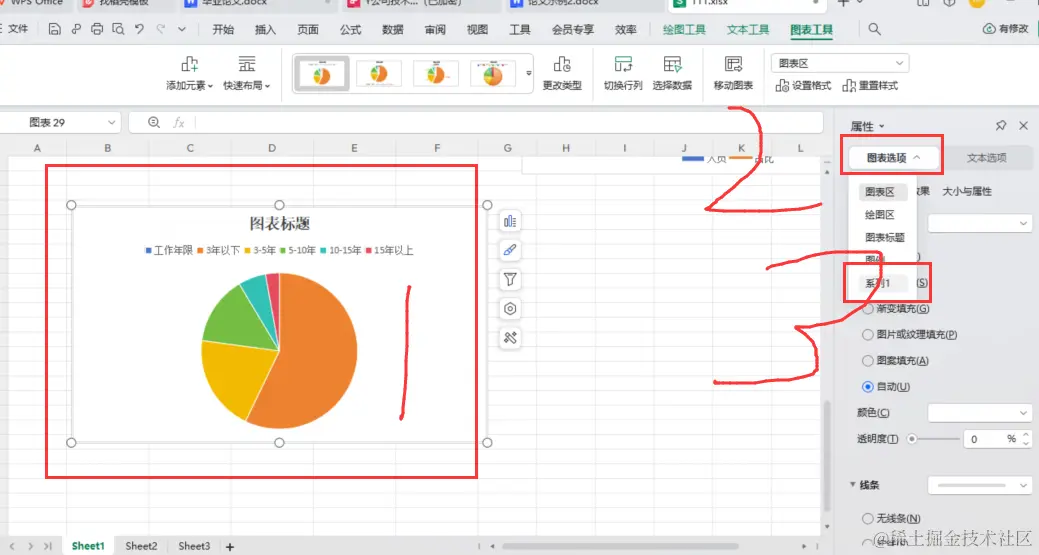Select the fourth chart style thumbnail
The width and height of the screenshot is (1039, 555).
(x=492, y=74)
